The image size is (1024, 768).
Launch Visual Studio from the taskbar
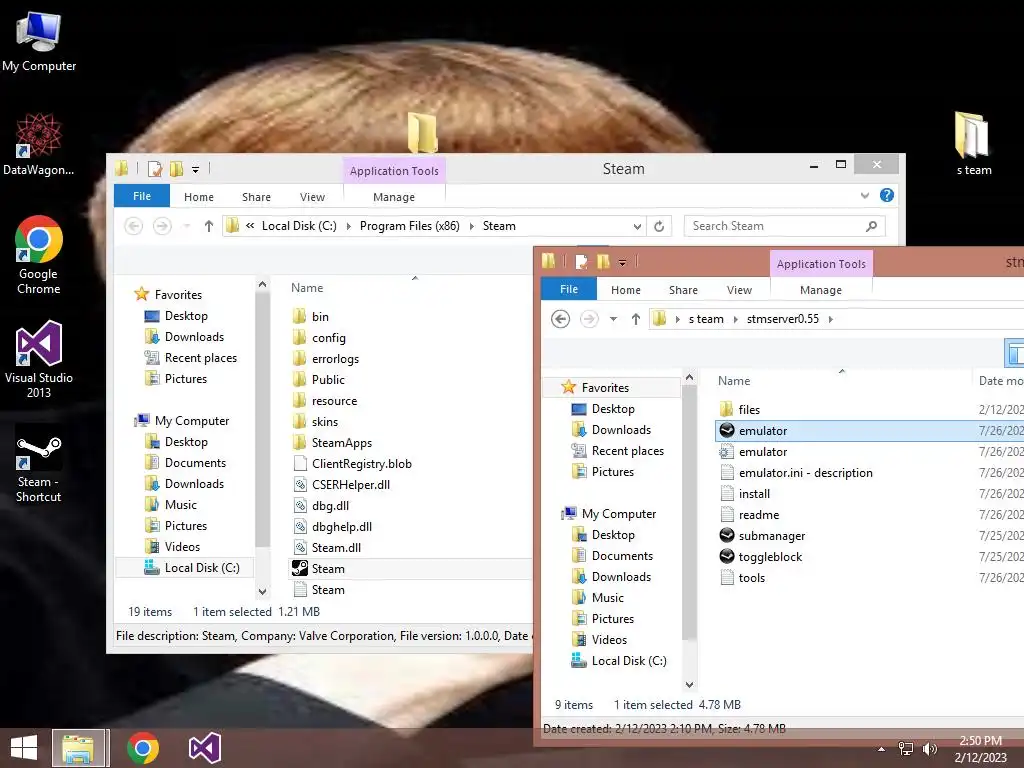click(x=204, y=748)
